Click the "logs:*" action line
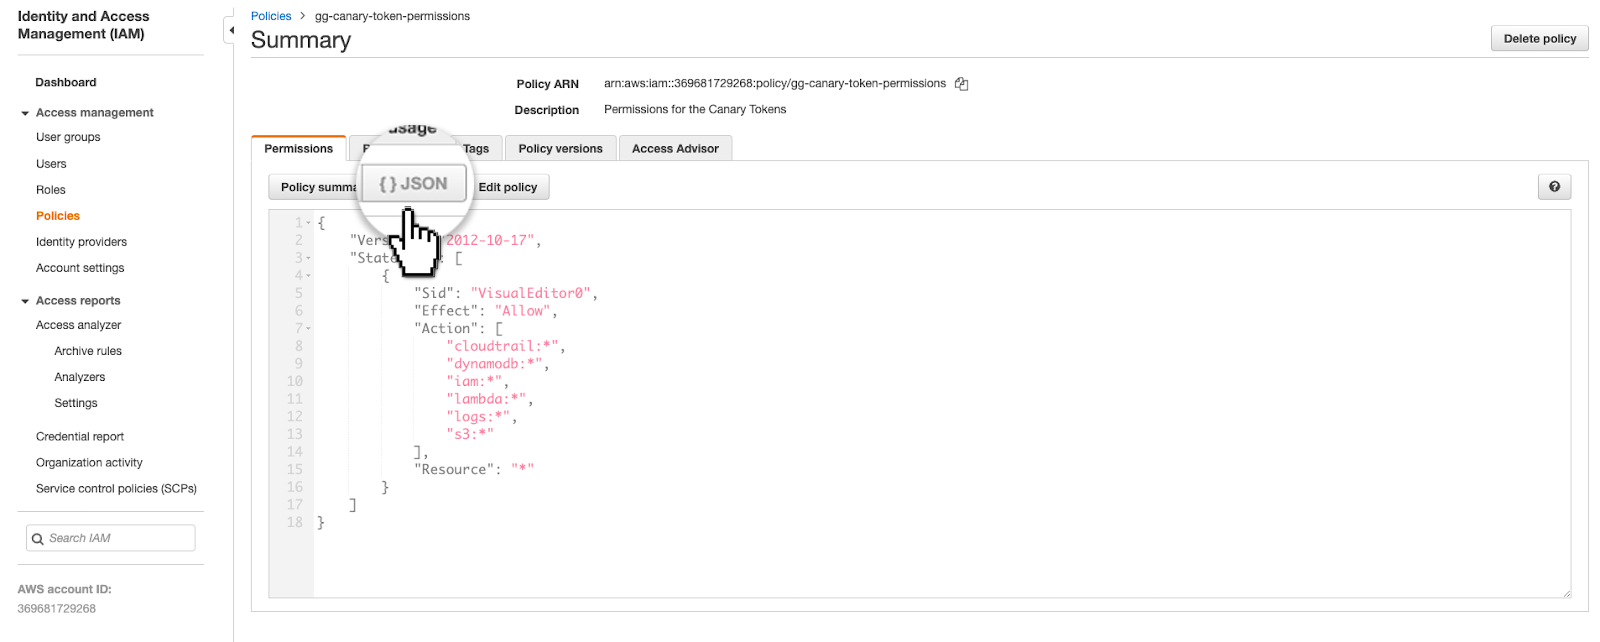The width and height of the screenshot is (1600, 642). pyautogui.click(x=482, y=417)
